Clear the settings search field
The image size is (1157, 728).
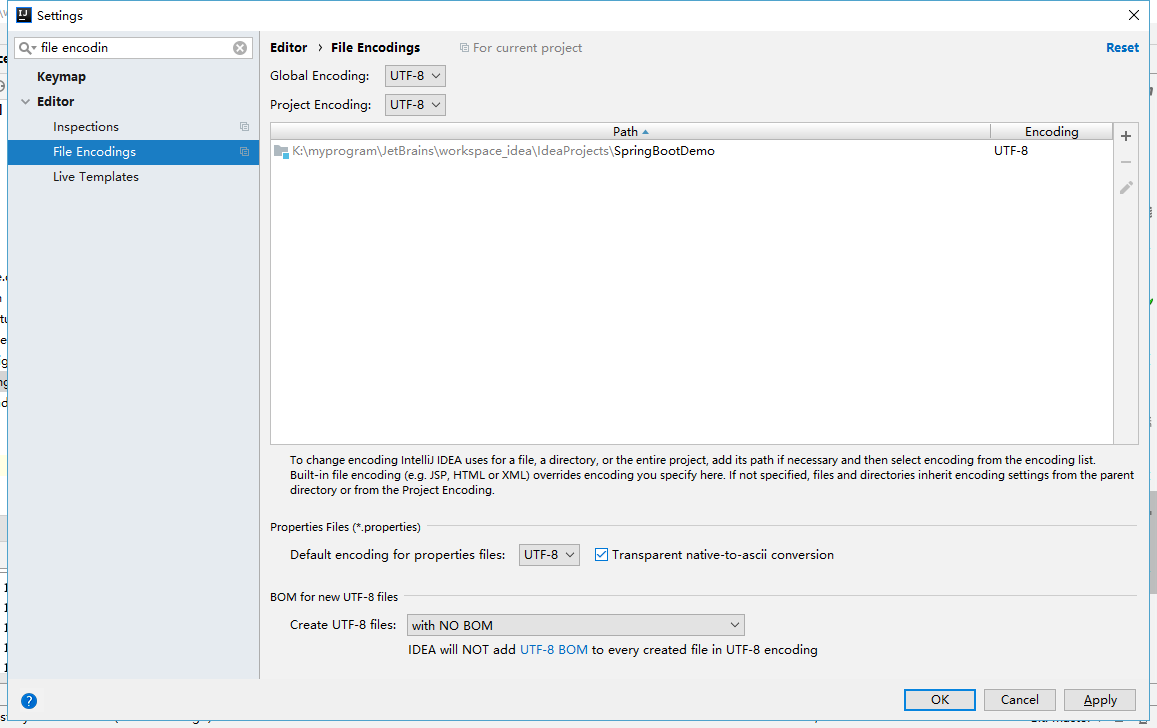point(240,48)
